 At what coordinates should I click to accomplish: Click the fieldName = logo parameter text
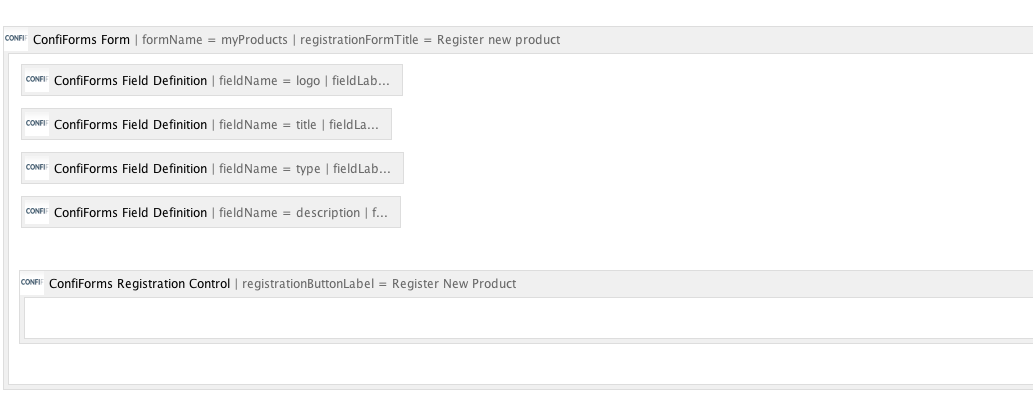click(269, 80)
